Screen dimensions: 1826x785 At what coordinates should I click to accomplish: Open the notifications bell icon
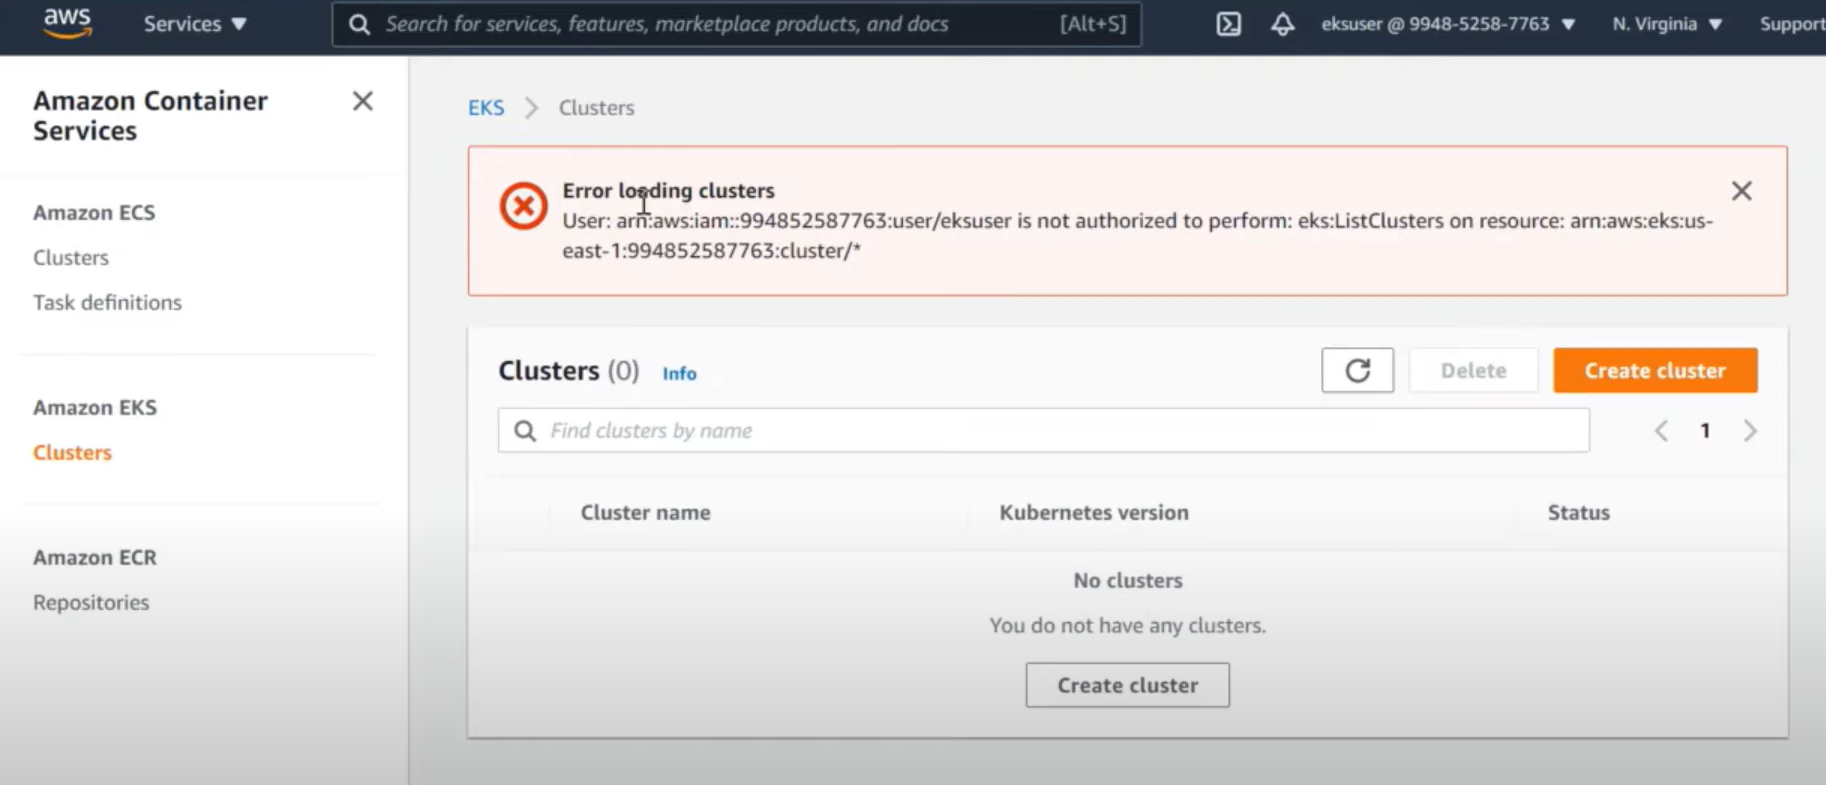tap(1282, 24)
